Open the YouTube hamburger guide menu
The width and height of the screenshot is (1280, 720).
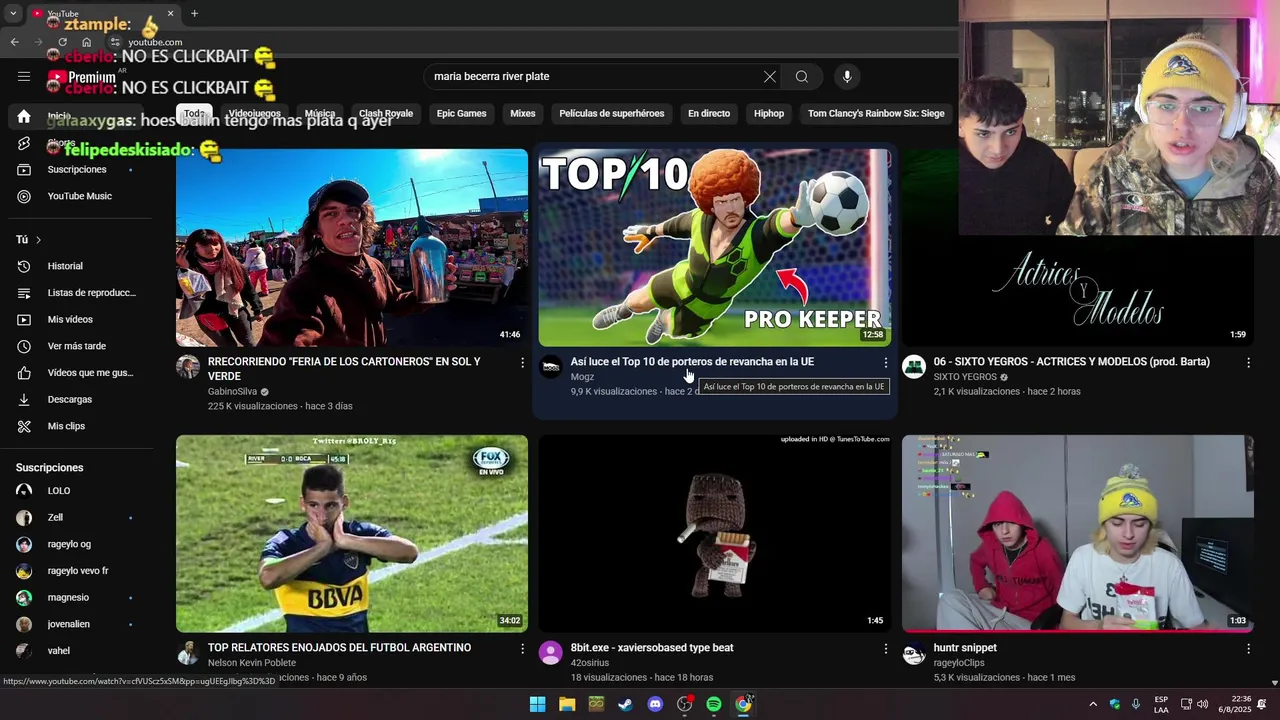[24, 76]
